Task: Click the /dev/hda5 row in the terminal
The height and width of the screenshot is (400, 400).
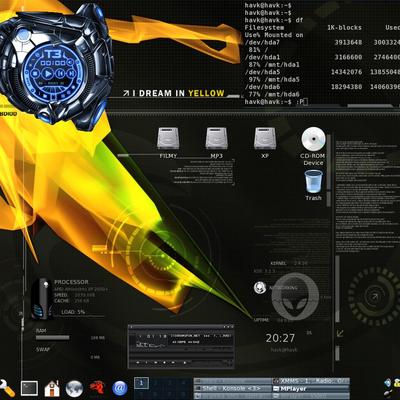Action: [322, 72]
